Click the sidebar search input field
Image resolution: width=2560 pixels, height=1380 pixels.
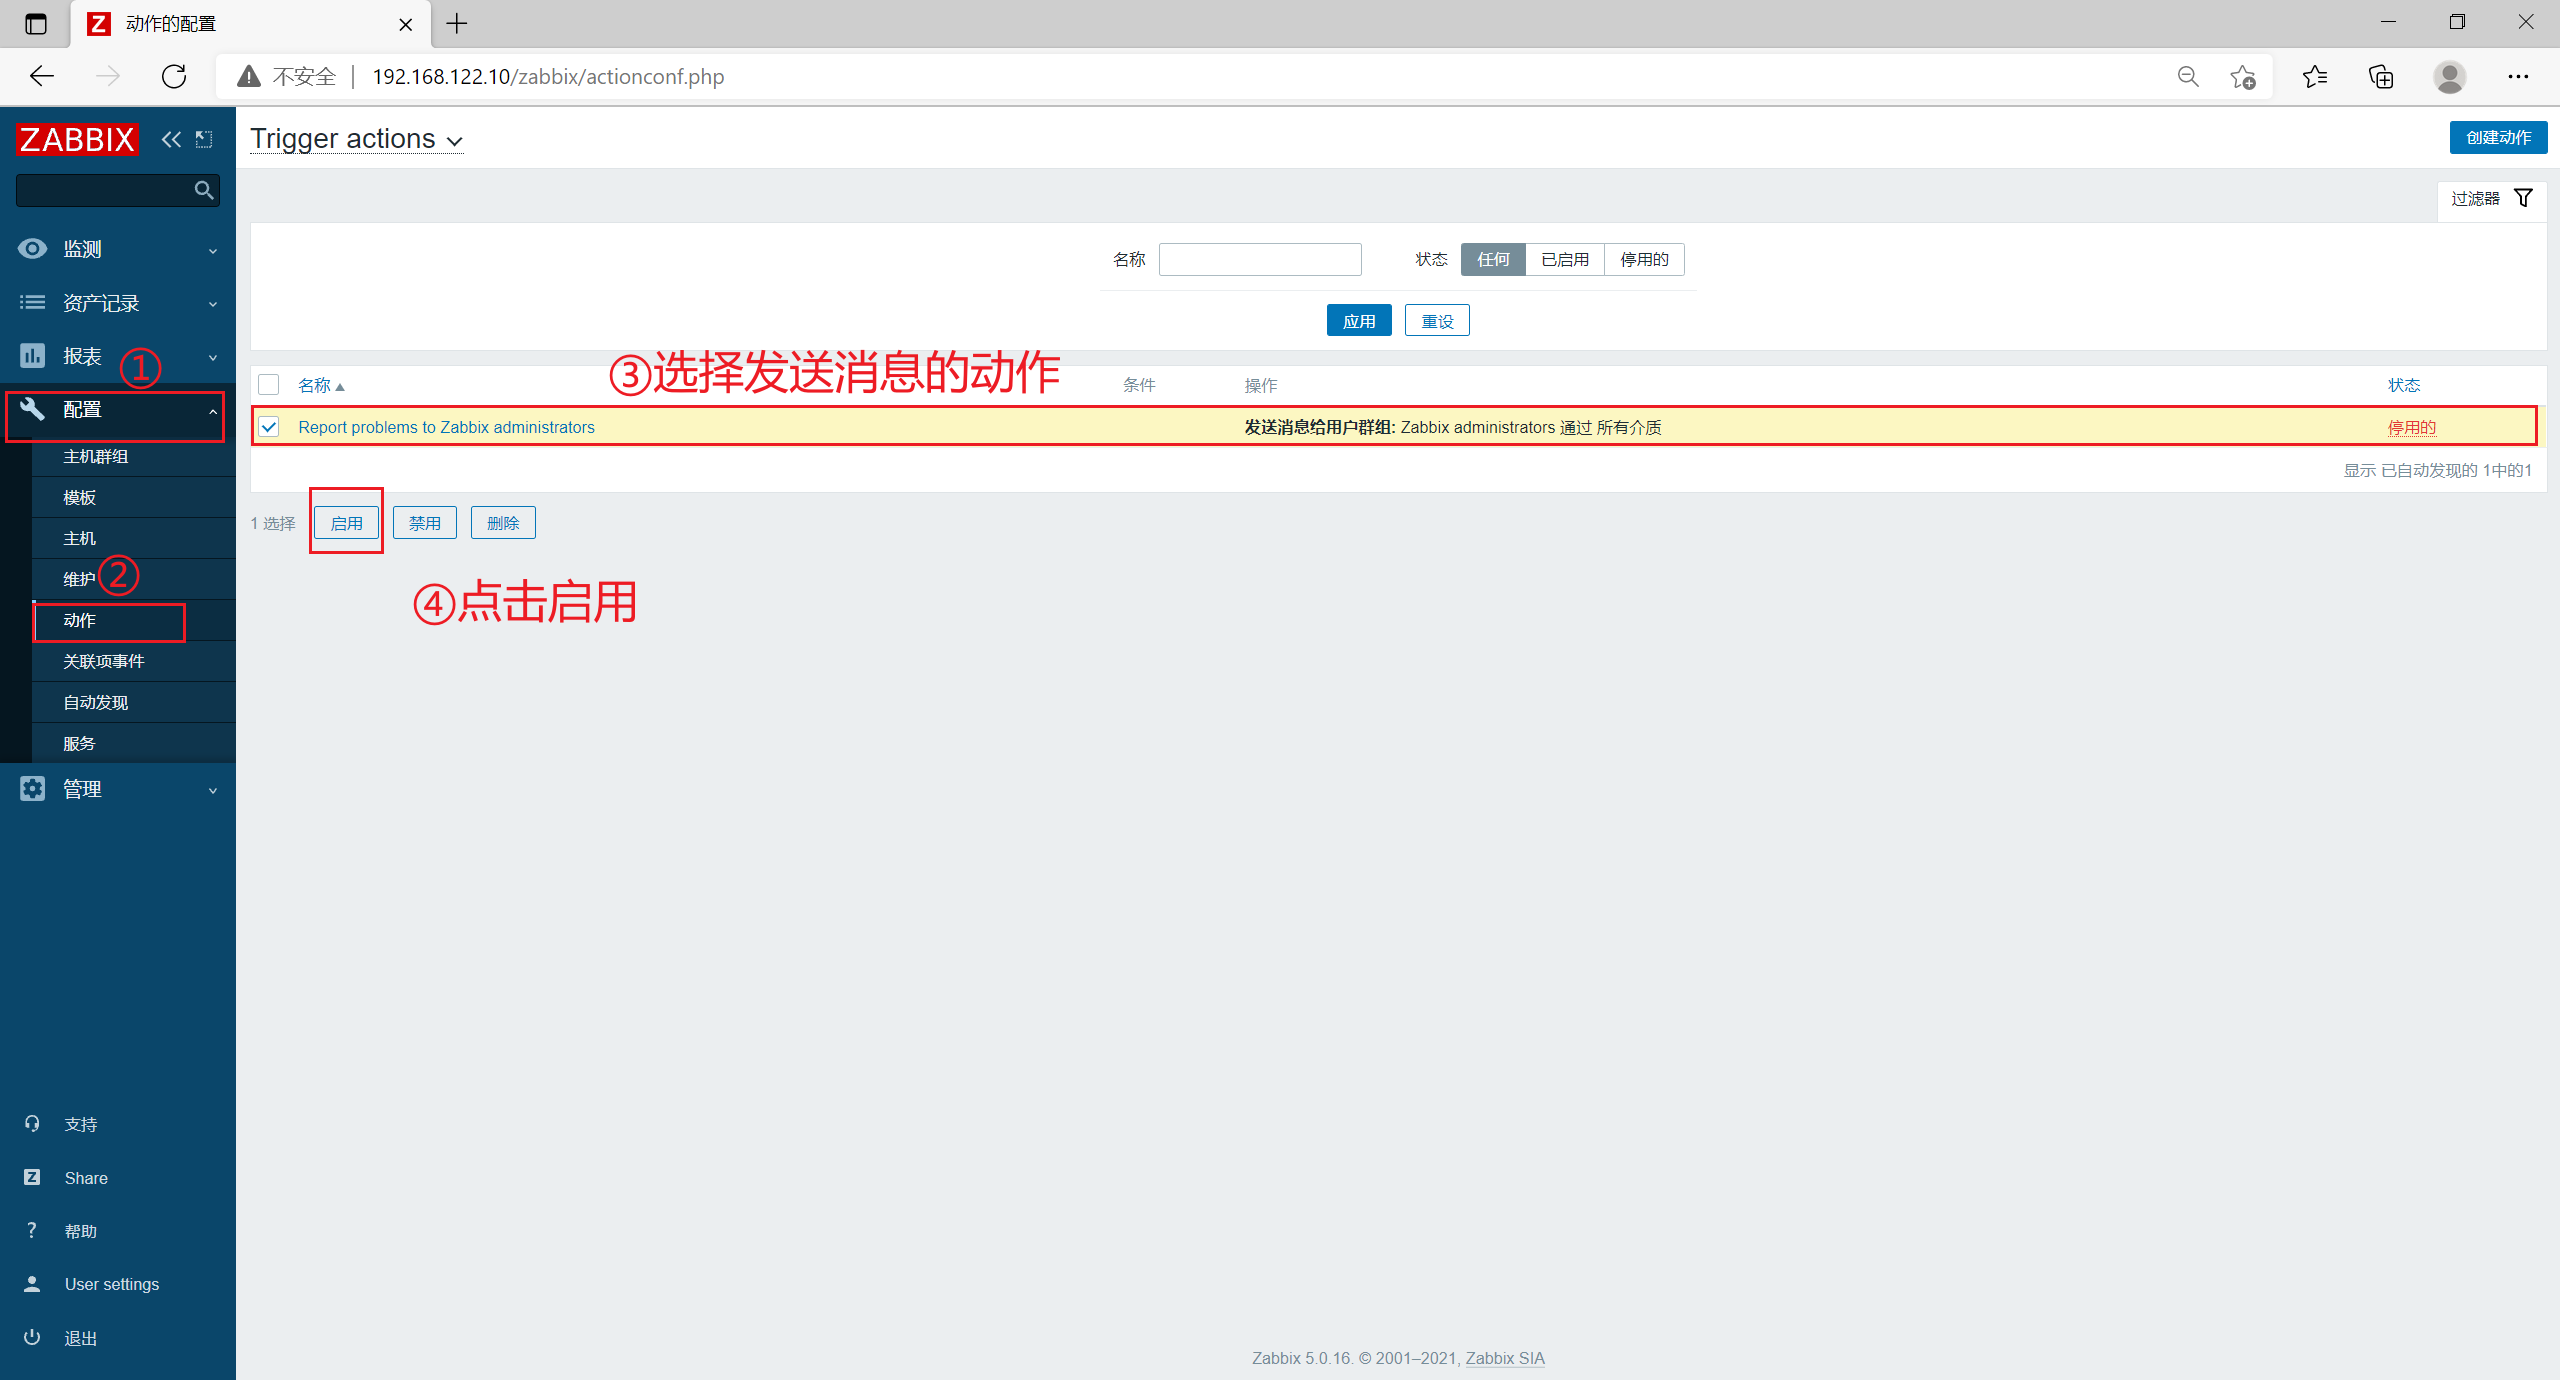(x=118, y=190)
